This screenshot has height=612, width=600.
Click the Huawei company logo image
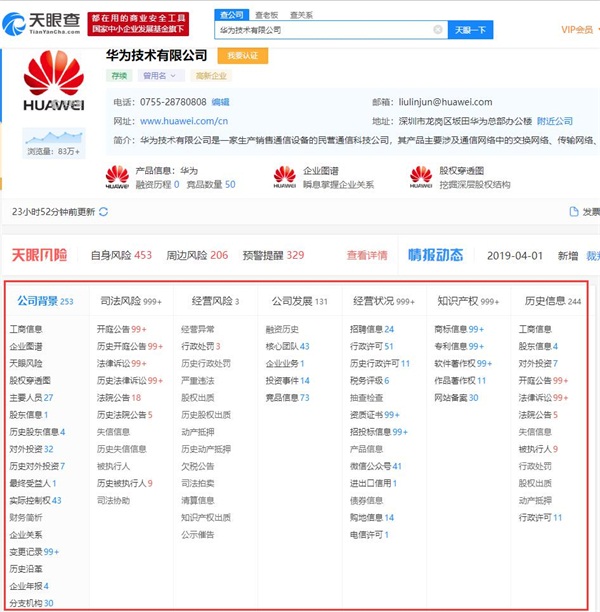click(54, 81)
